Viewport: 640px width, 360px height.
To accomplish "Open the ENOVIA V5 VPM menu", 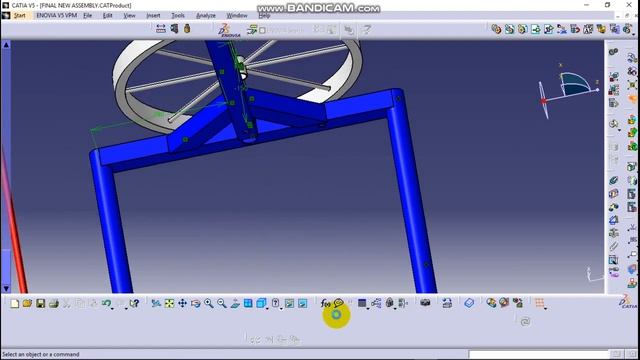I will [56, 16].
